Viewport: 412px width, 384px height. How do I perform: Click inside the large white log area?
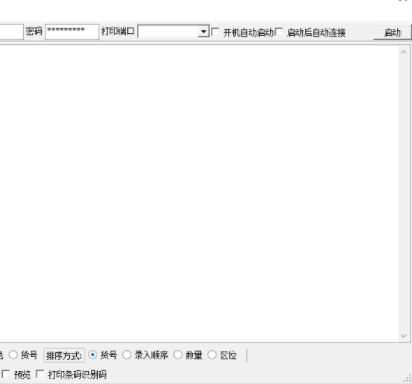coord(199,193)
